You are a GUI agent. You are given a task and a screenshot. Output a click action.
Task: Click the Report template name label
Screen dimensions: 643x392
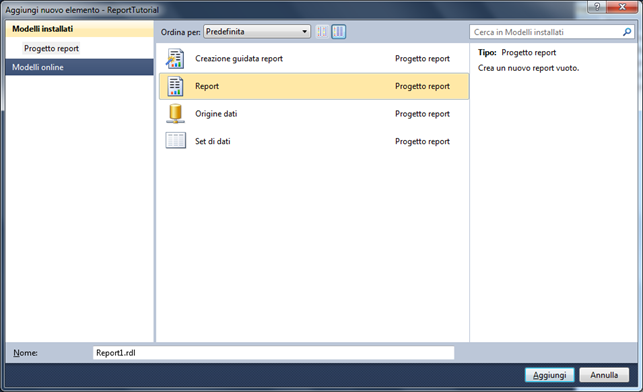tap(207, 86)
